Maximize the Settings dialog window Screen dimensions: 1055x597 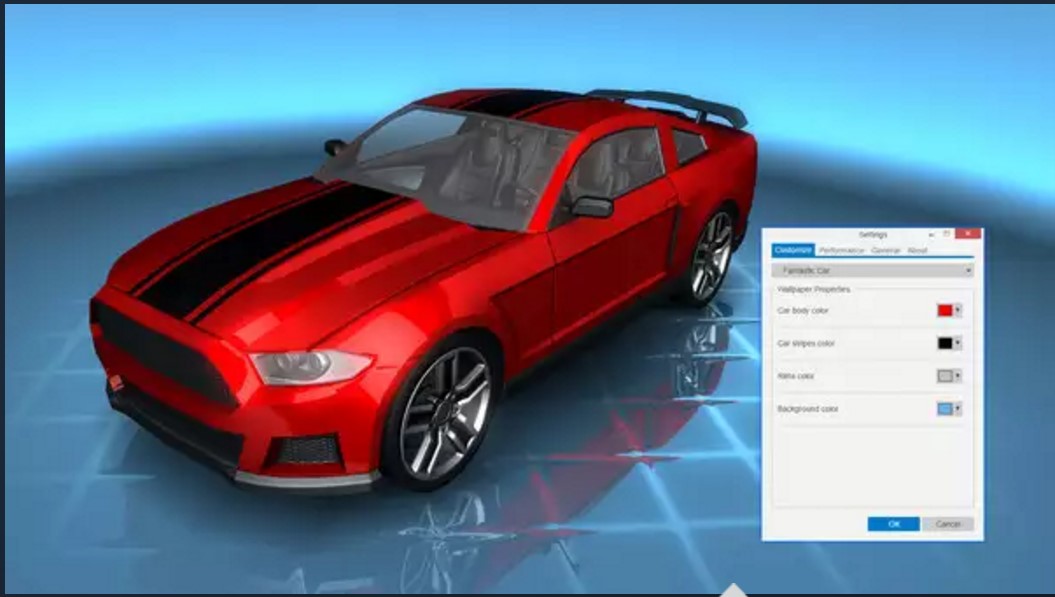947,234
